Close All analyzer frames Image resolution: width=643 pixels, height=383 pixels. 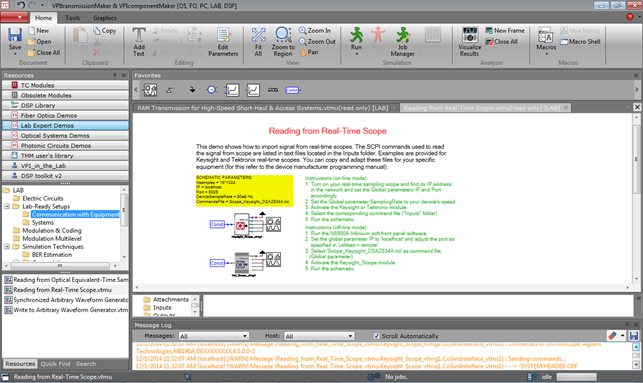coord(501,41)
